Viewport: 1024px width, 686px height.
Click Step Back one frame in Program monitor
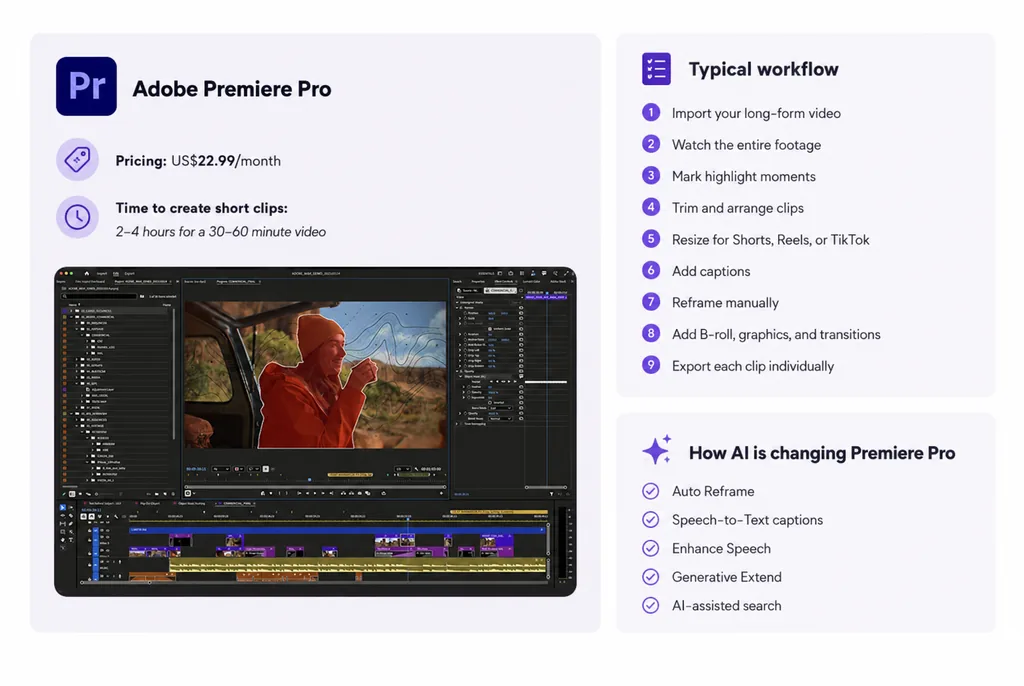307,493
